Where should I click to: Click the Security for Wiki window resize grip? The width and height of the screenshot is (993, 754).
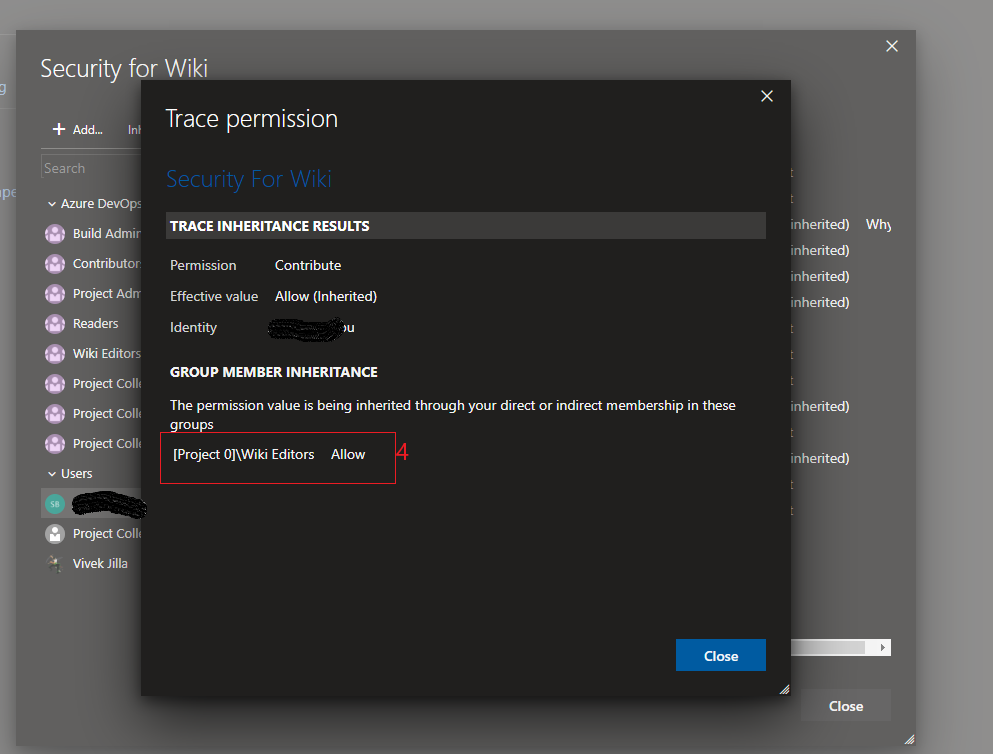point(909,739)
